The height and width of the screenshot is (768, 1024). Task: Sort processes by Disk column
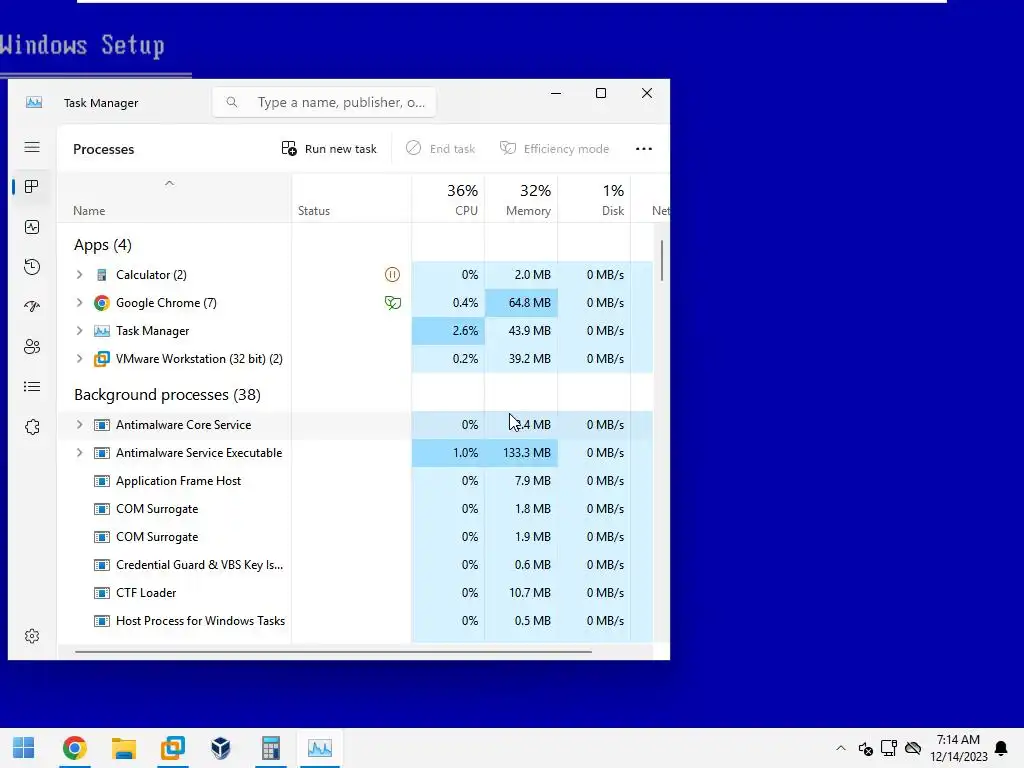(x=594, y=199)
